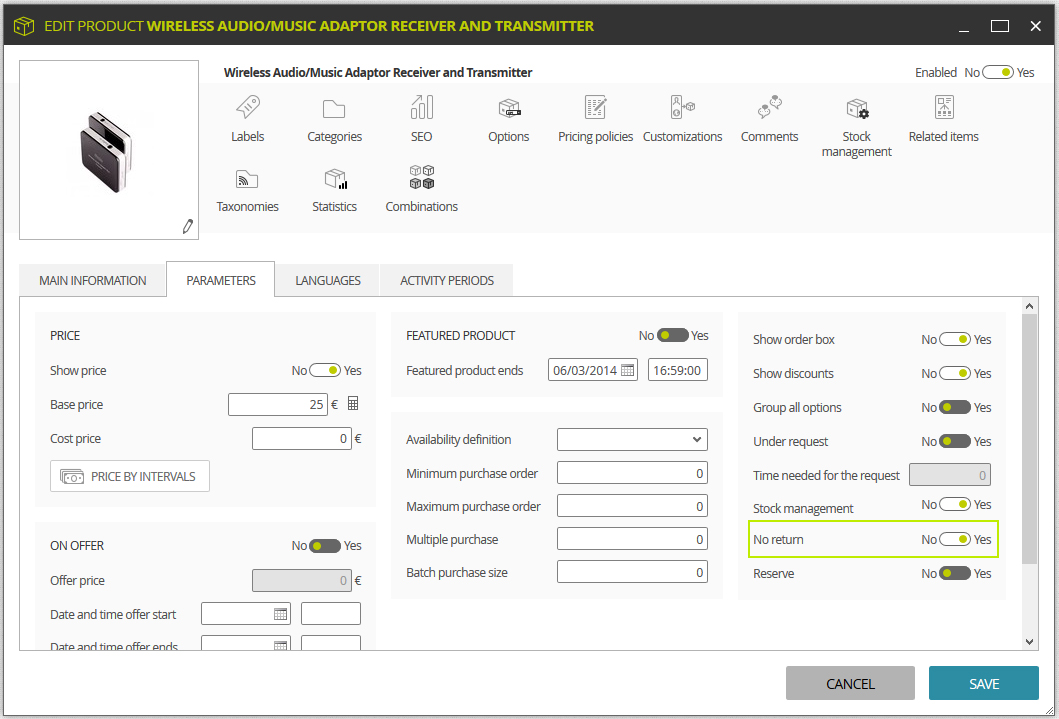The width and height of the screenshot is (1059, 719).
Task: Click the base price calculator icon
Action: (x=353, y=404)
